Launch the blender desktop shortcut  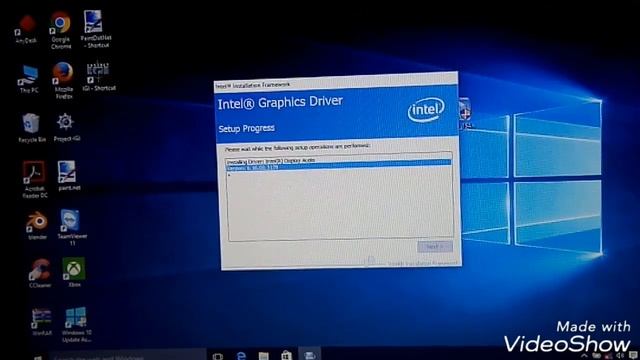pyautogui.click(x=37, y=225)
